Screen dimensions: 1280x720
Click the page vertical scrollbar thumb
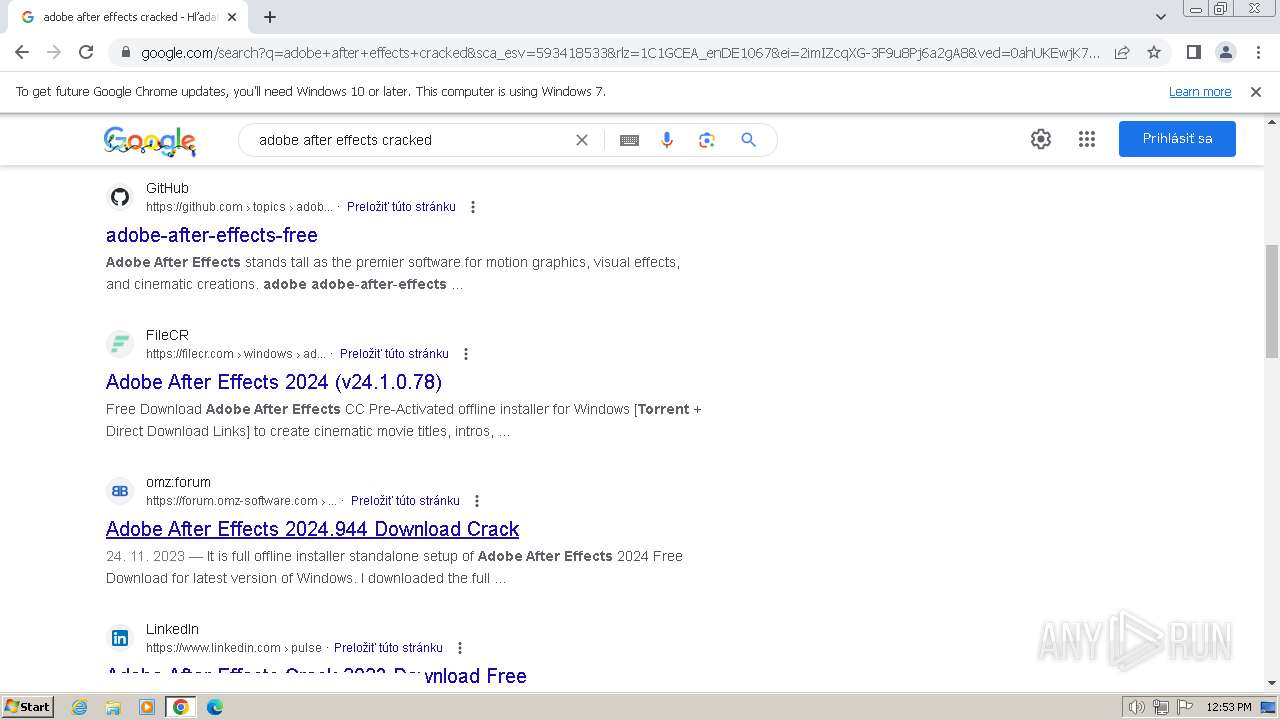(x=1272, y=300)
